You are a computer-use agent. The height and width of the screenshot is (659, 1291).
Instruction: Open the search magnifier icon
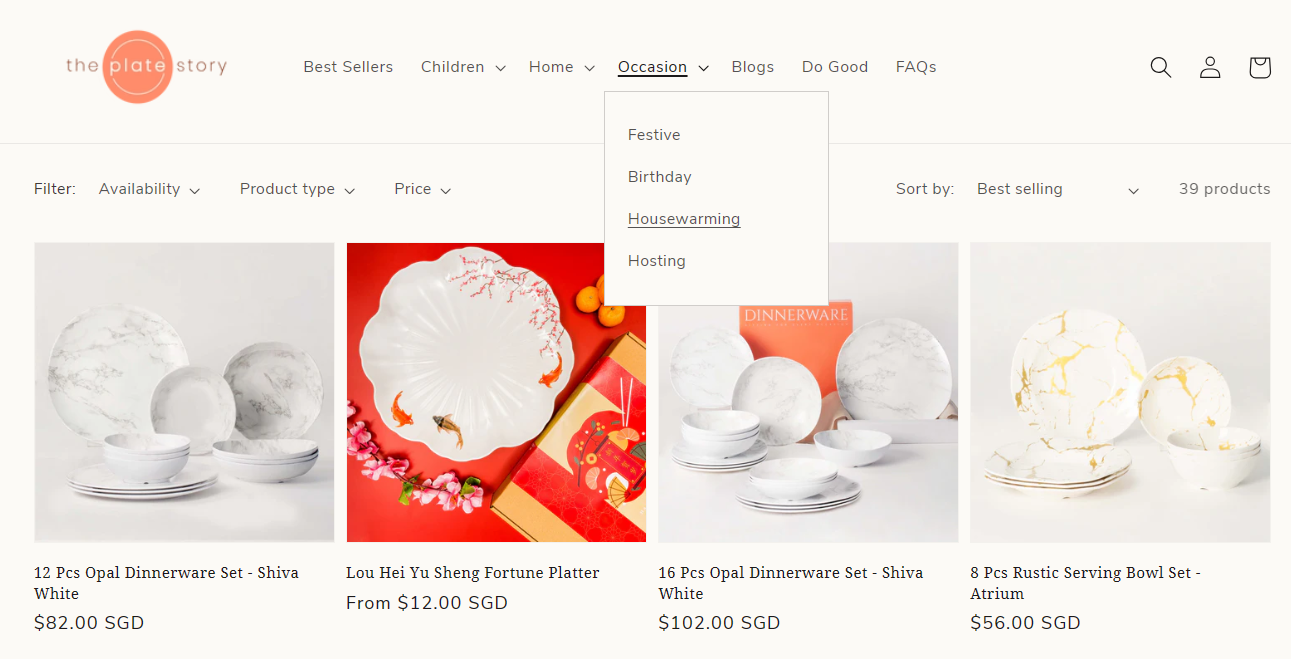1160,67
